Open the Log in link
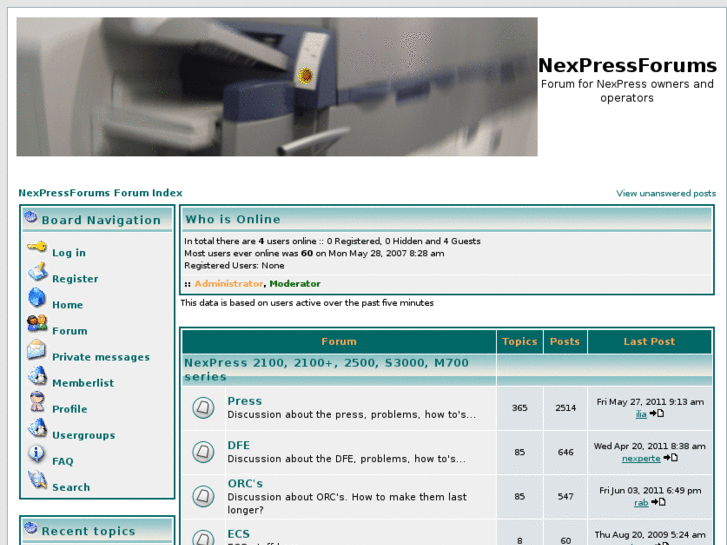The image size is (727, 545). 69,253
